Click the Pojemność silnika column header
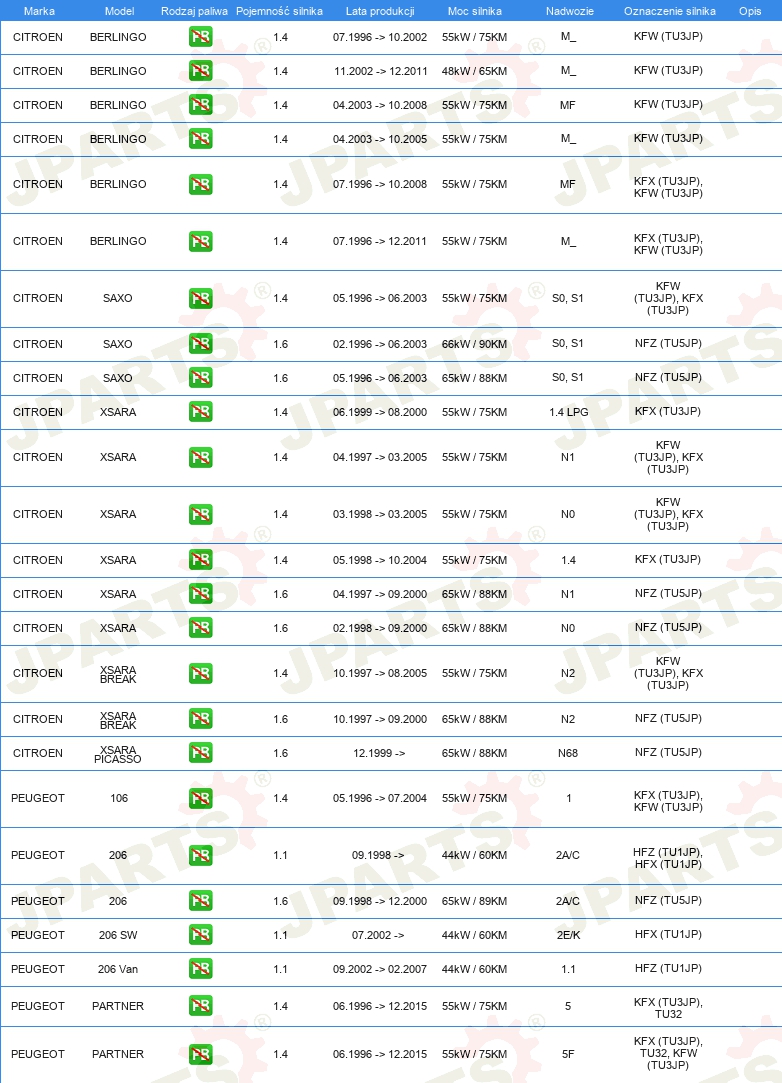This screenshot has height=1083, width=782. point(279,11)
